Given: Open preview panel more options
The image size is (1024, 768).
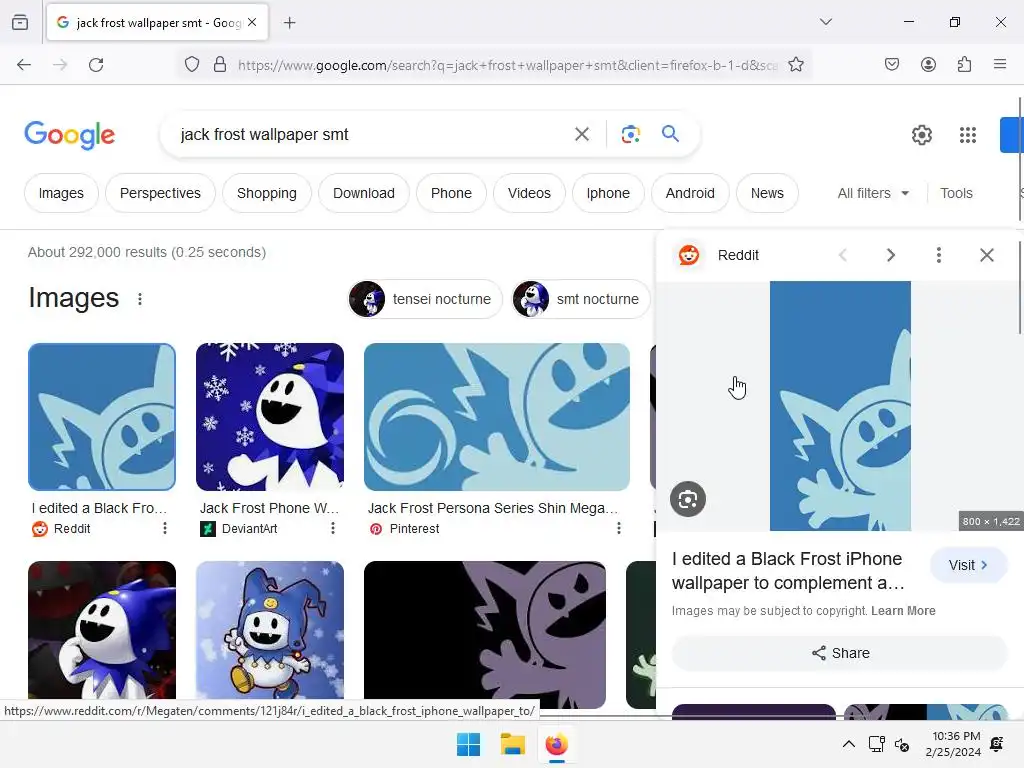Looking at the screenshot, I should pyautogui.click(x=938, y=255).
